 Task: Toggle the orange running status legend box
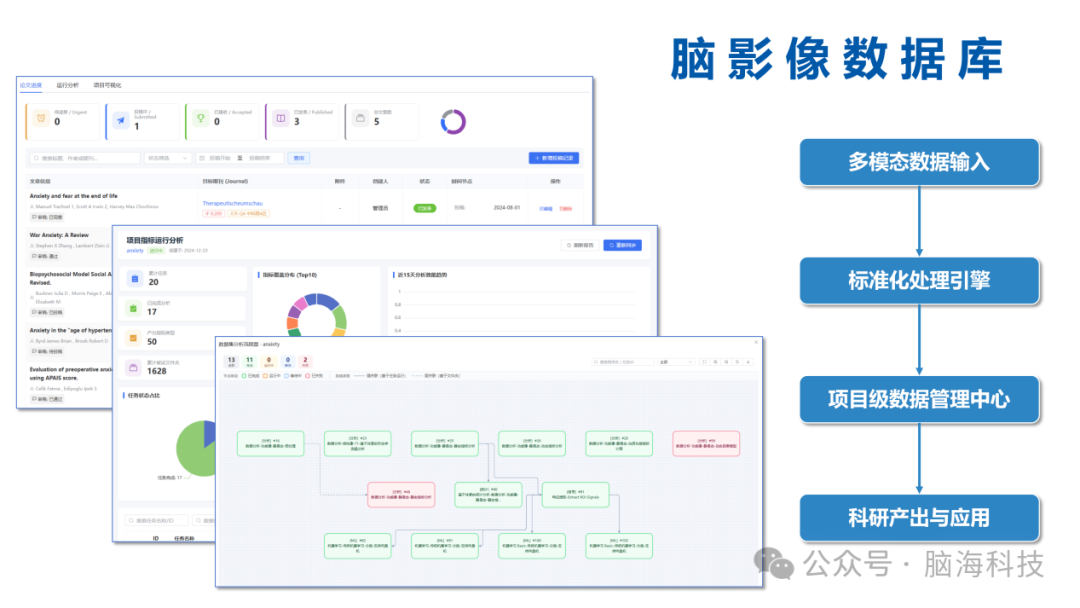[265, 376]
